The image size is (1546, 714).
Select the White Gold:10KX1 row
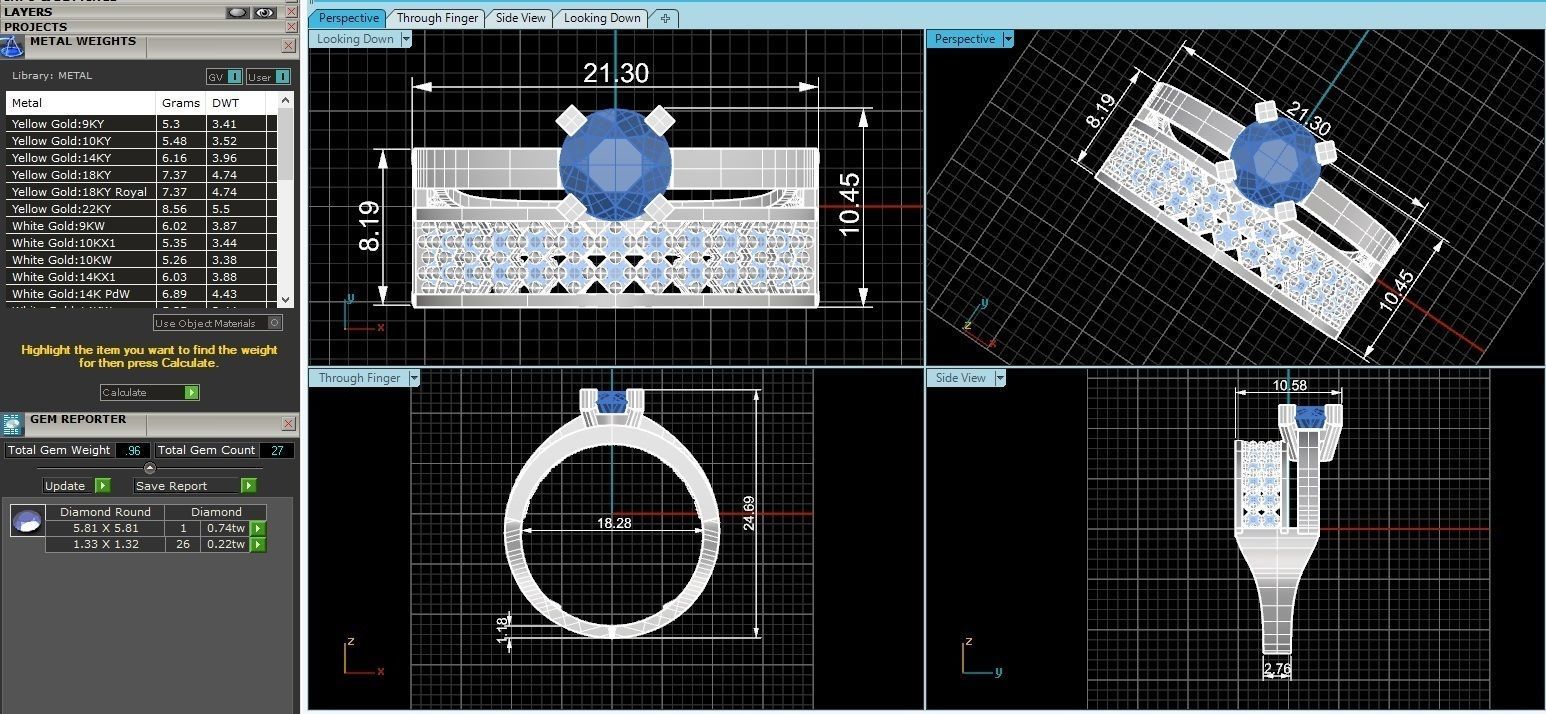[139, 243]
